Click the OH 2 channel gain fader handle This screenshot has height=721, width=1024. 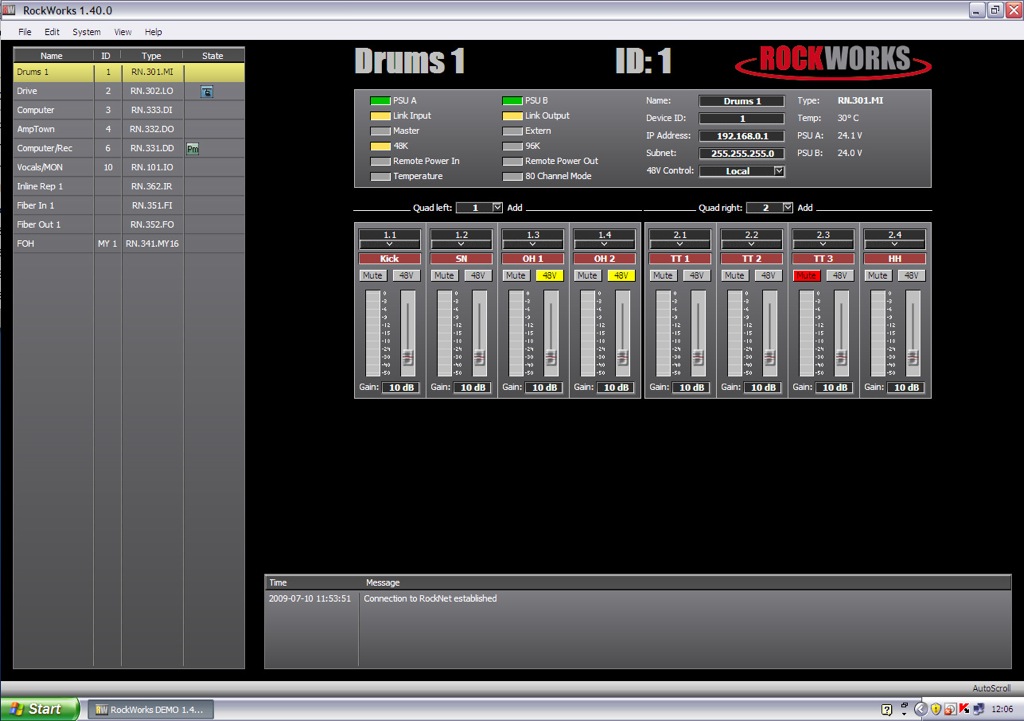(x=623, y=357)
